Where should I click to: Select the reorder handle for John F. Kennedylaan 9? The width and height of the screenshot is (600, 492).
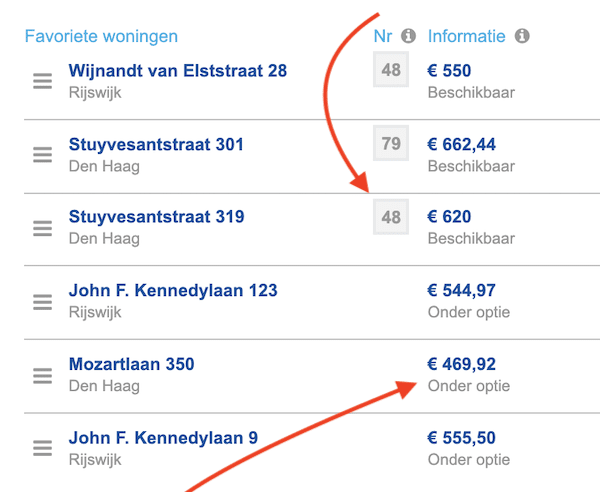pyautogui.click(x=42, y=448)
